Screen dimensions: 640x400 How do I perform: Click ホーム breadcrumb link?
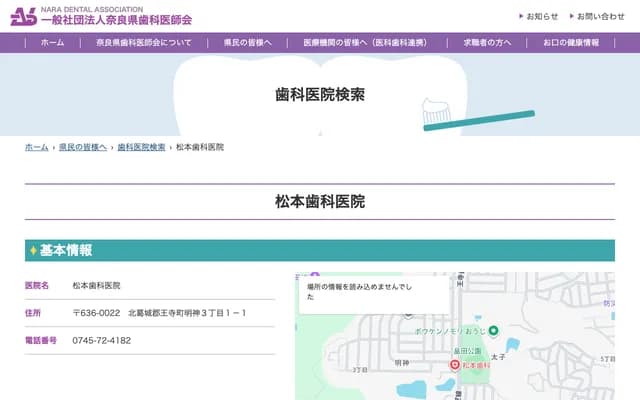(36, 147)
